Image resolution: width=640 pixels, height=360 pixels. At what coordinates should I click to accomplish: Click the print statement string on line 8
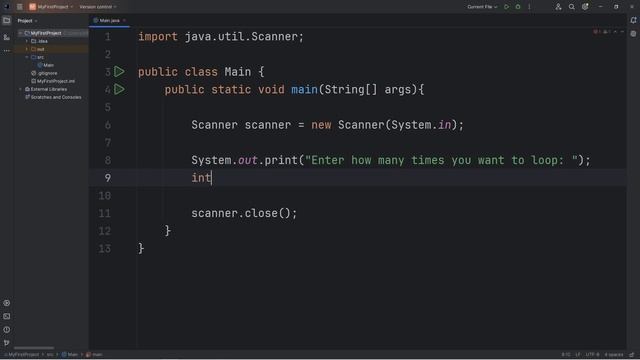pos(441,160)
